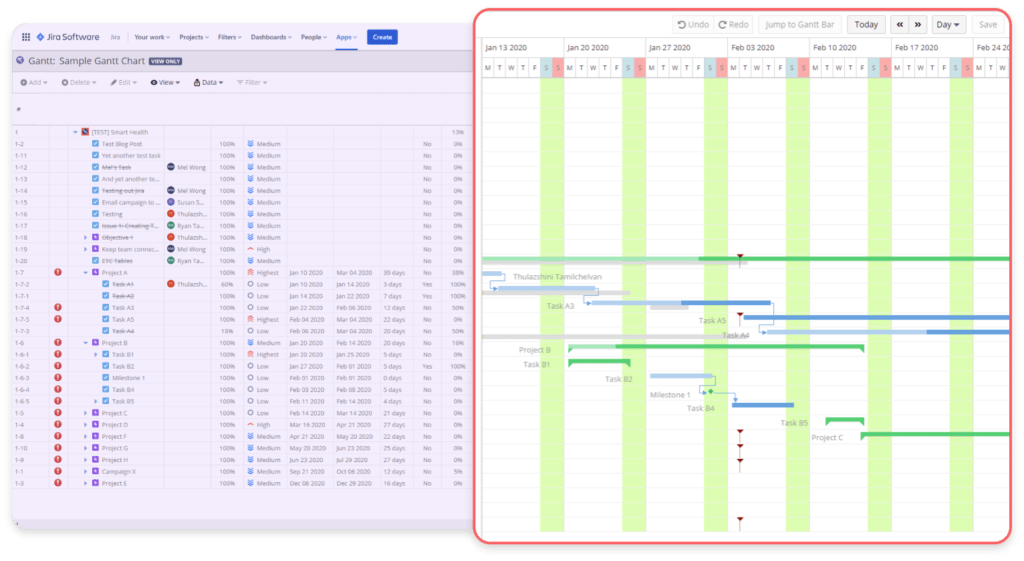
Task: Collapse the [TEST] Smart Health tree
Action: point(75,132)
